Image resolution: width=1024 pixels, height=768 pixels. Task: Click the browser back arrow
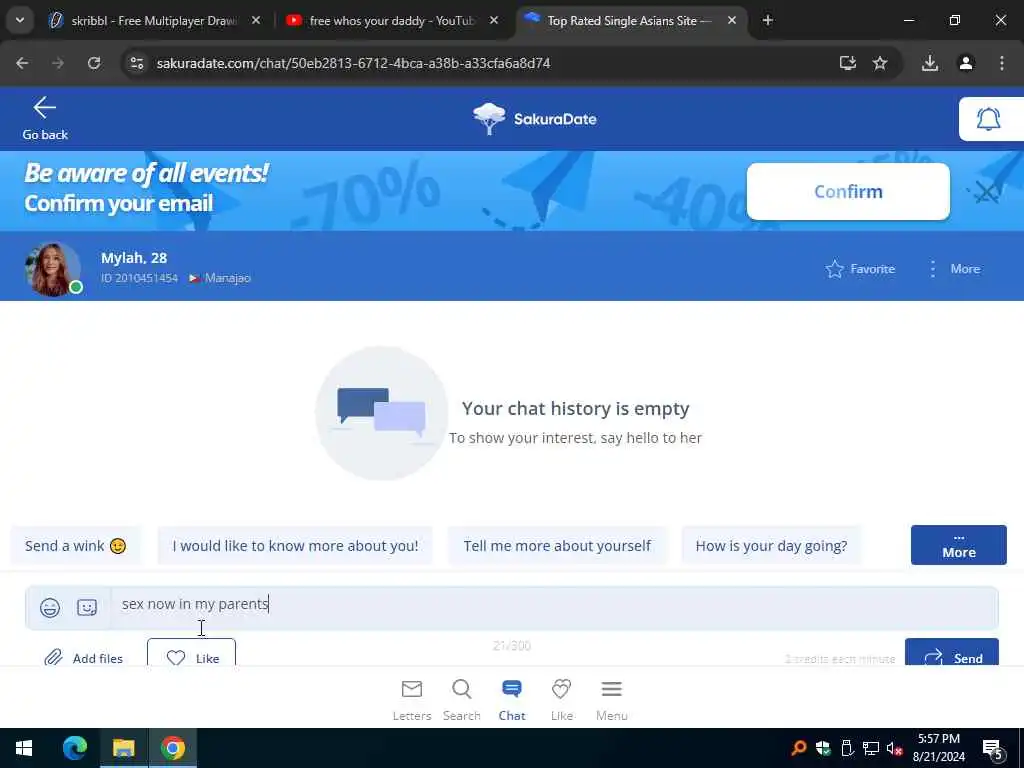tap(22, 63)
